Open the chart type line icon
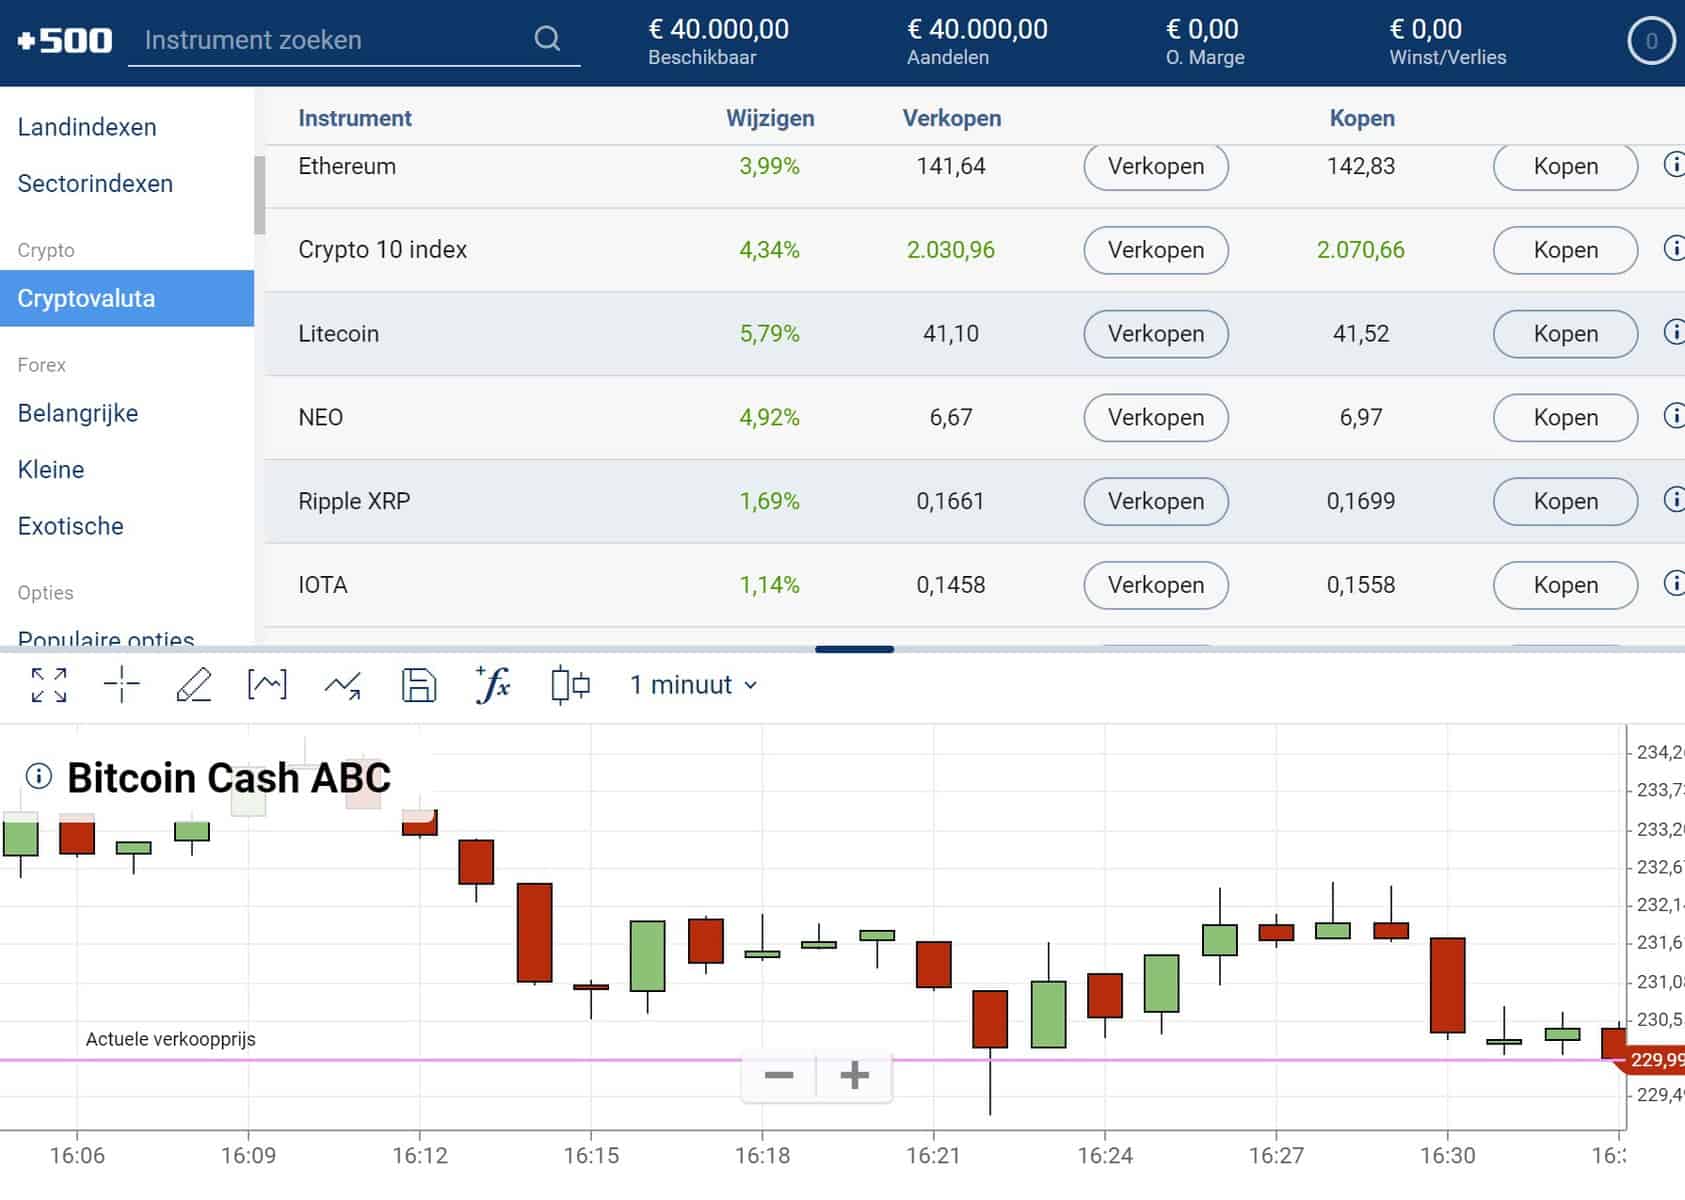Viewport: 1685px width, 1200px height. pos(267,685)
